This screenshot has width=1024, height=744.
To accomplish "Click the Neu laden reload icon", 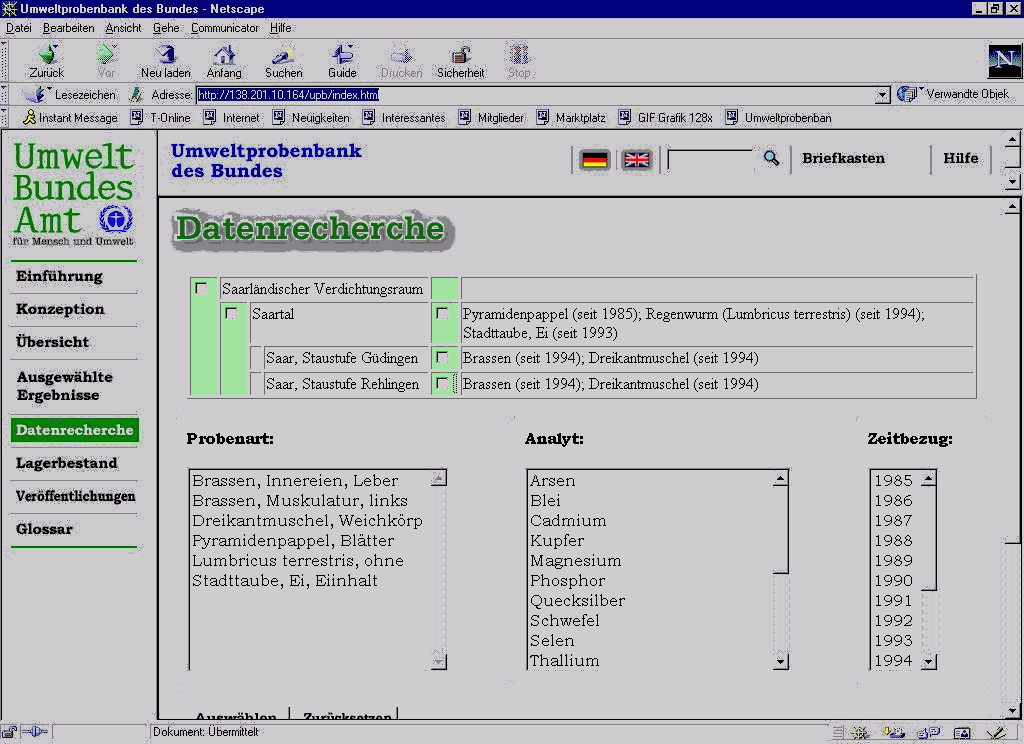I will [x=165, y=55].
